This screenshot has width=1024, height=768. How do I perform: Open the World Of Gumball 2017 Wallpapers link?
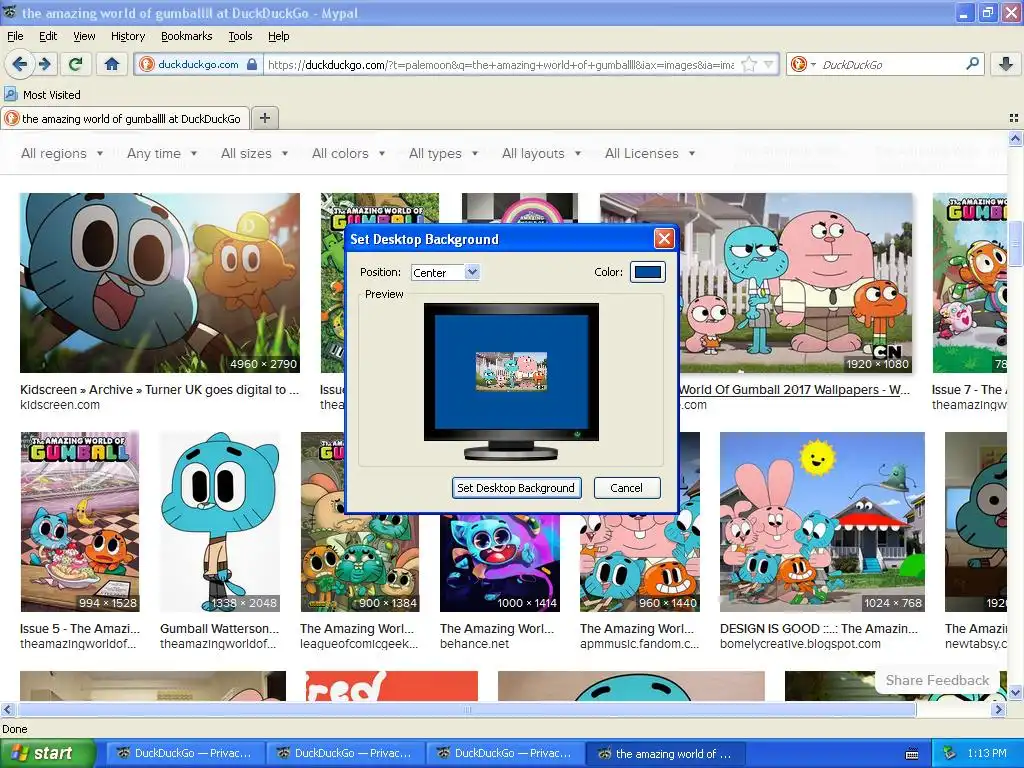point(794,390)
